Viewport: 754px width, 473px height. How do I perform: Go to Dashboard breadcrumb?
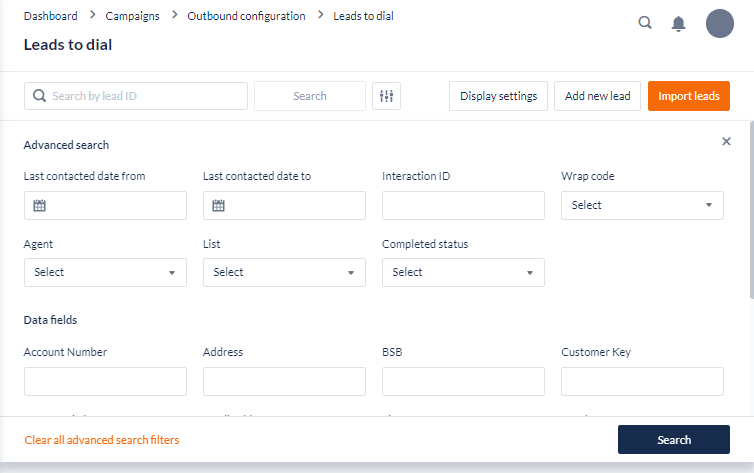(x=50, y=16)
